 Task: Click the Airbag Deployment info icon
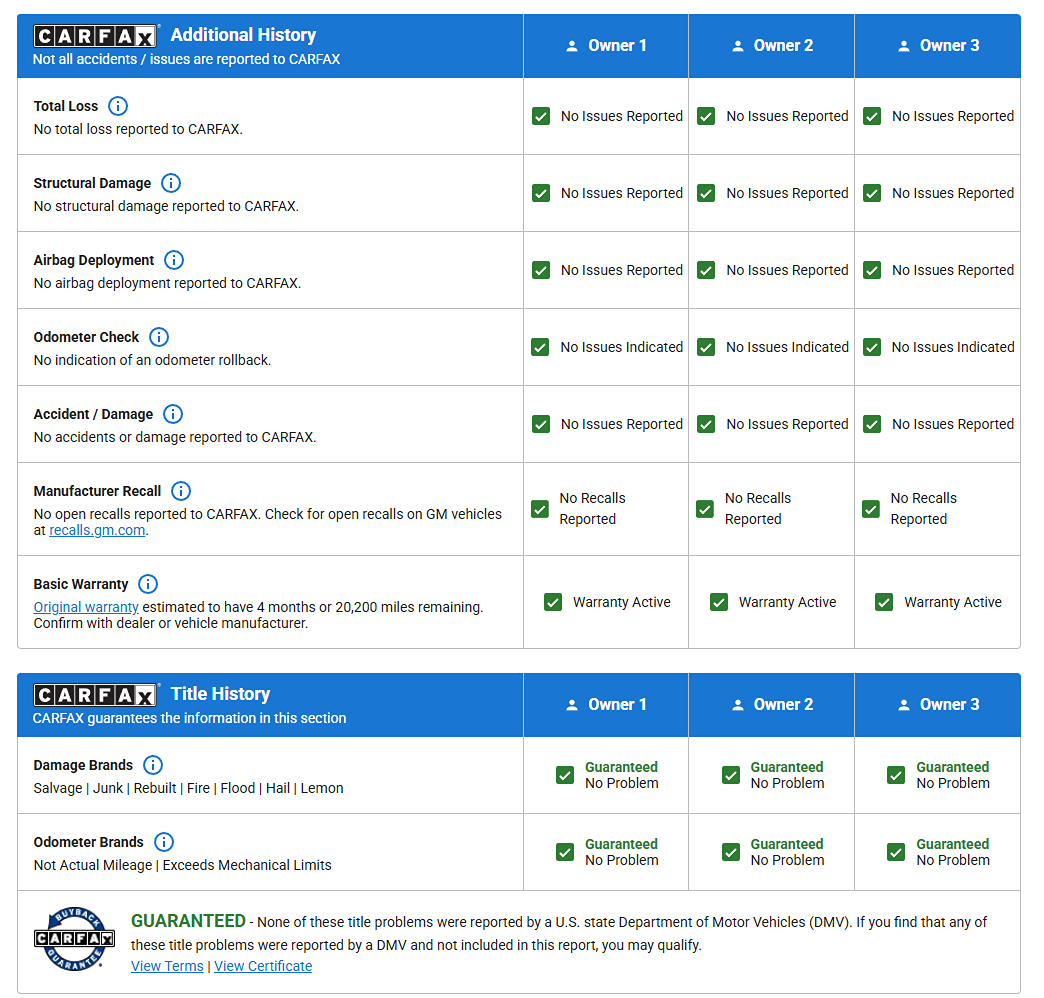174,260
